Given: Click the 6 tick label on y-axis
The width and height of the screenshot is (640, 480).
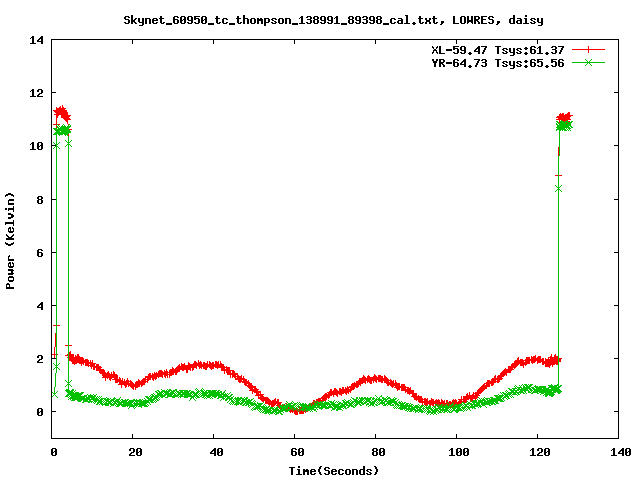Looking at the screenshot, I should (38, 252).
